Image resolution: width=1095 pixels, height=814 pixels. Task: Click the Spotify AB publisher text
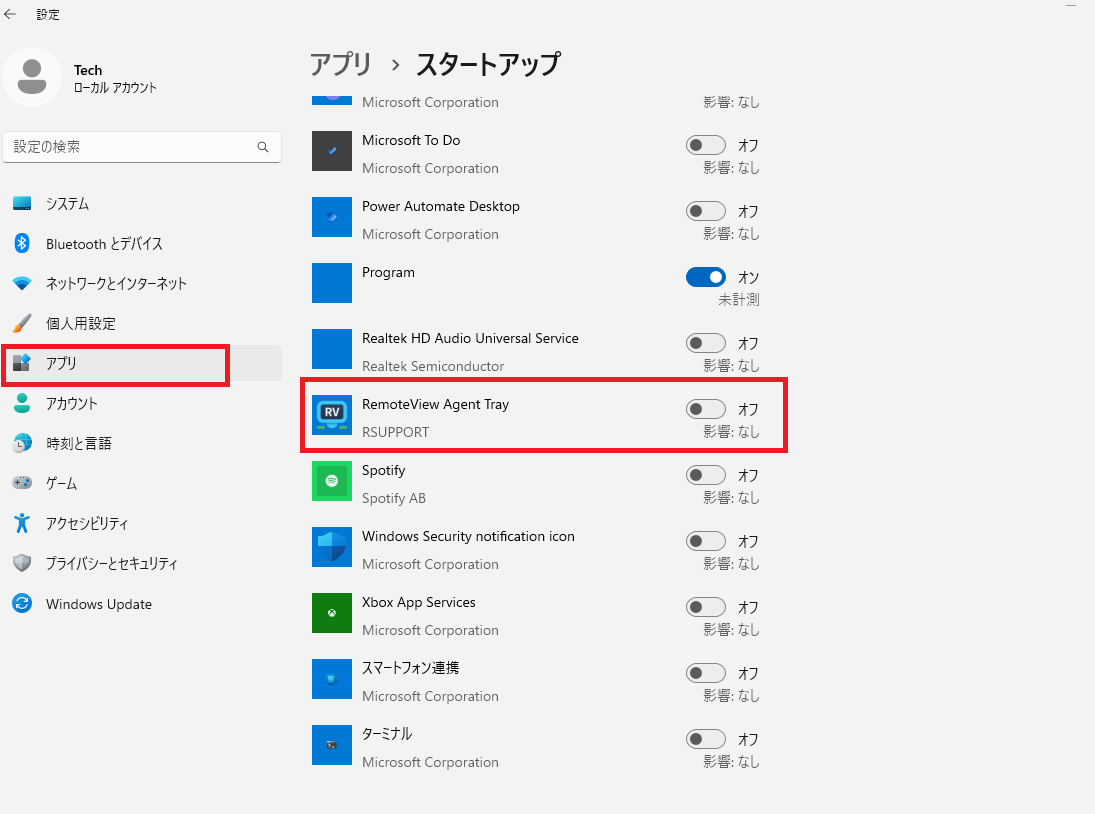[394, 498]
